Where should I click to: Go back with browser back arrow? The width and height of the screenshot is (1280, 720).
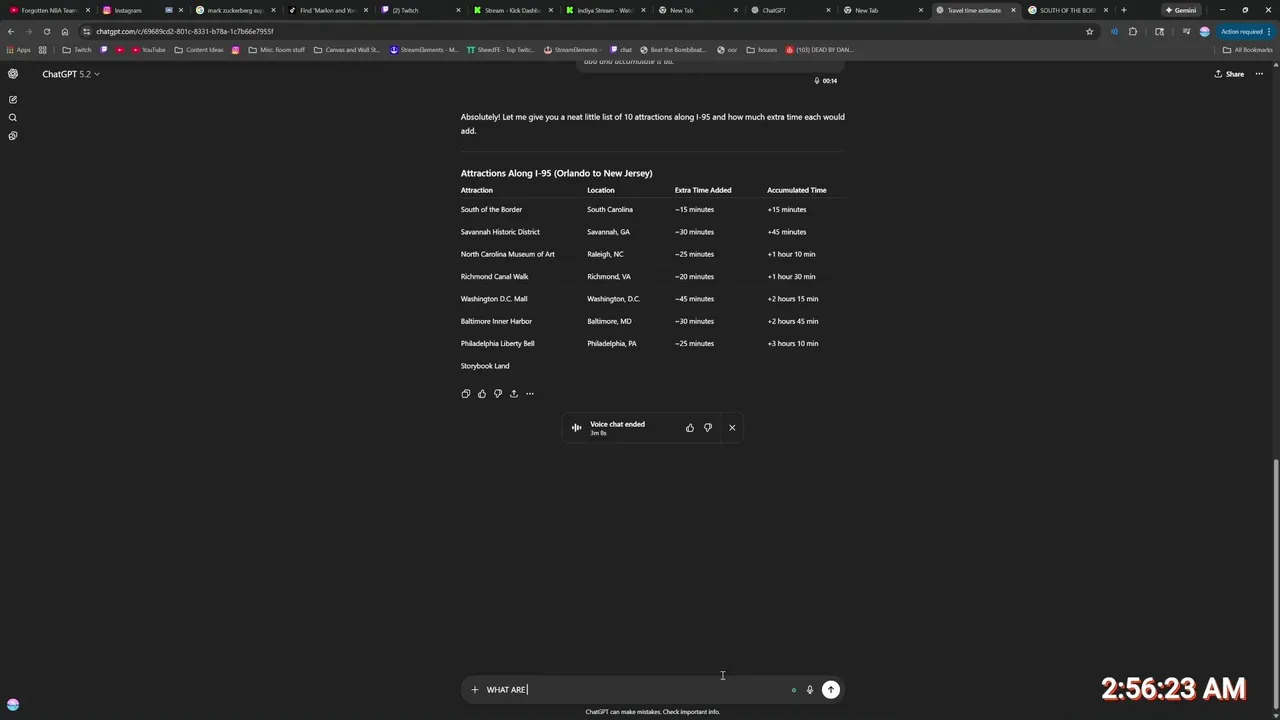[x=11, y=31]
